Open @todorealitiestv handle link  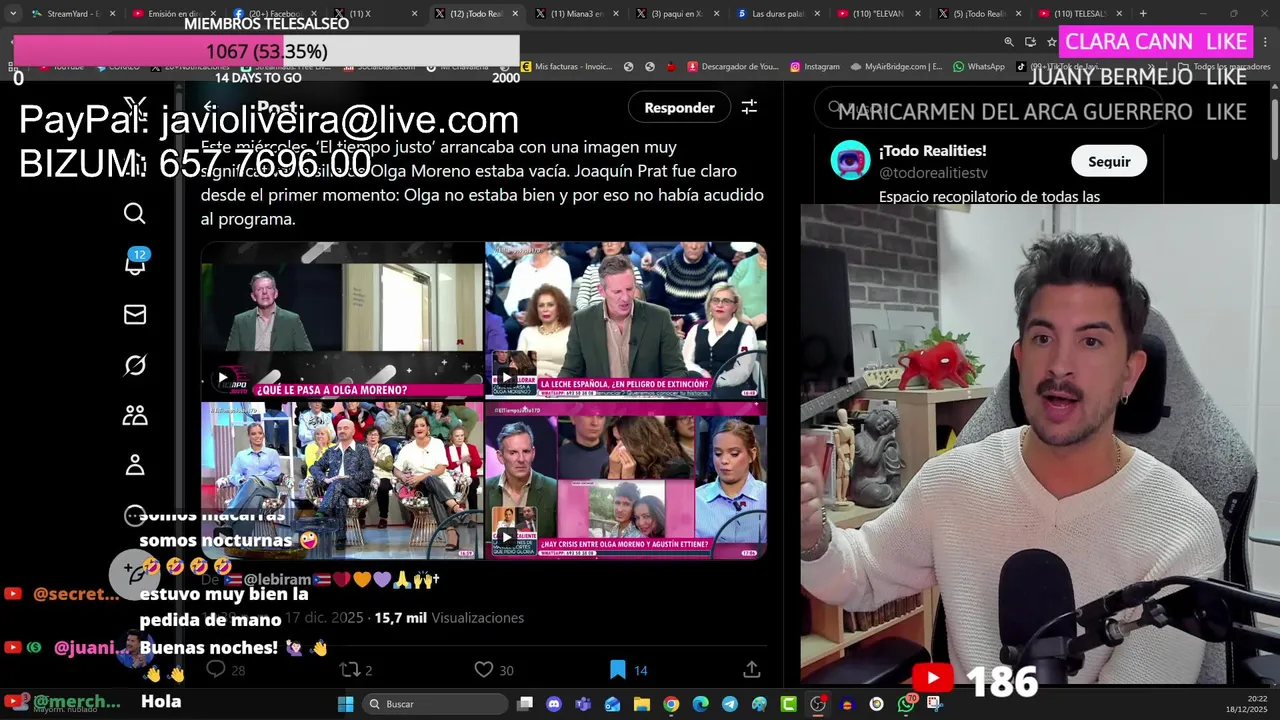click(933, 173)
